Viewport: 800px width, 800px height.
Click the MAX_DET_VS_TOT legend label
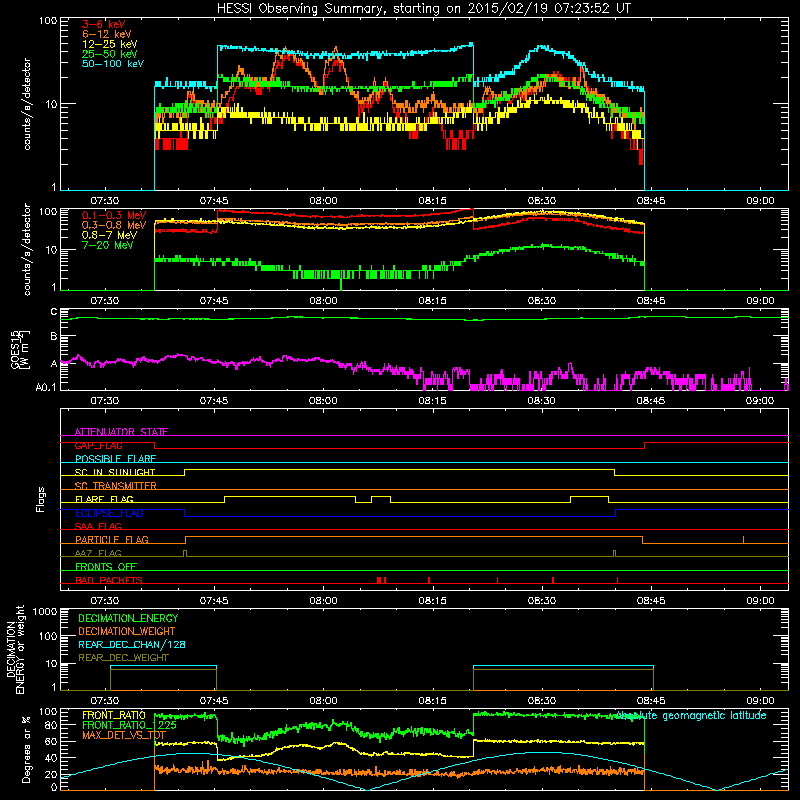coord(124,735)
